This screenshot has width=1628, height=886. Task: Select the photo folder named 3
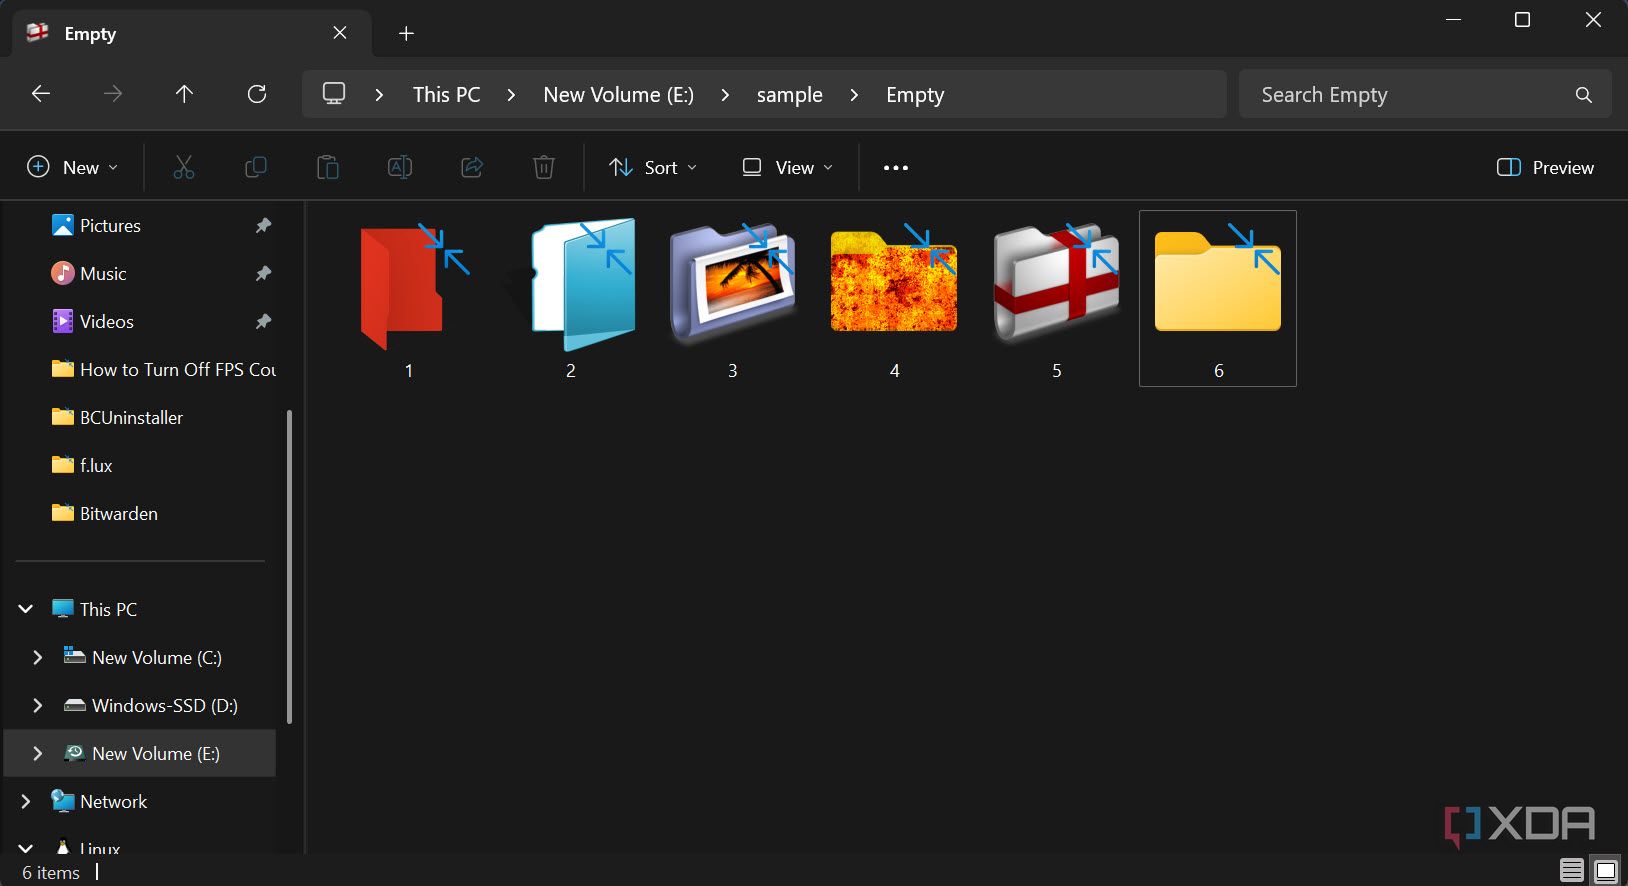(x=733, y=299)
